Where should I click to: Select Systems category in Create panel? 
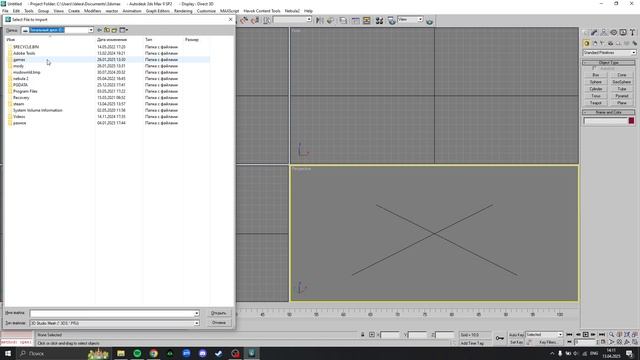coord(634,43)
